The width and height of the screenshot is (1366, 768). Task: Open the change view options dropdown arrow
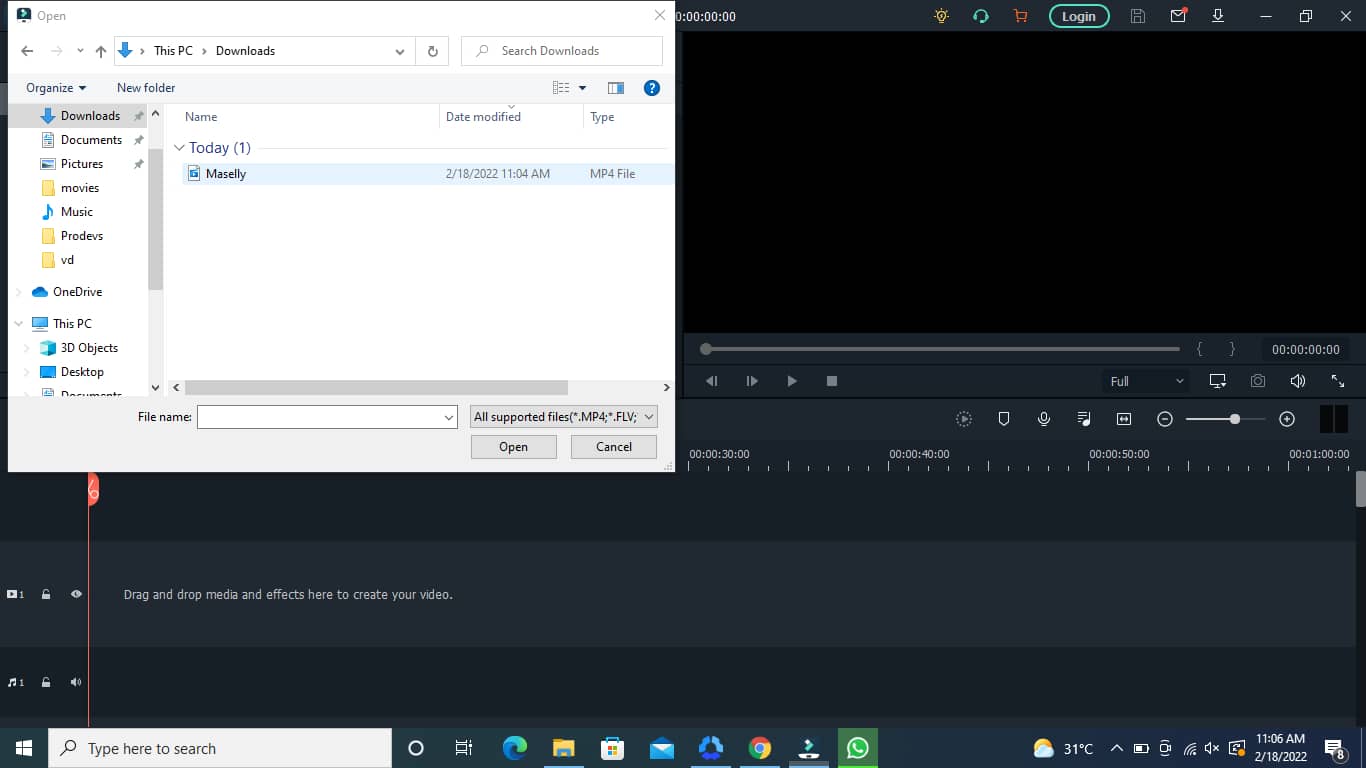(x=583, y=88)
